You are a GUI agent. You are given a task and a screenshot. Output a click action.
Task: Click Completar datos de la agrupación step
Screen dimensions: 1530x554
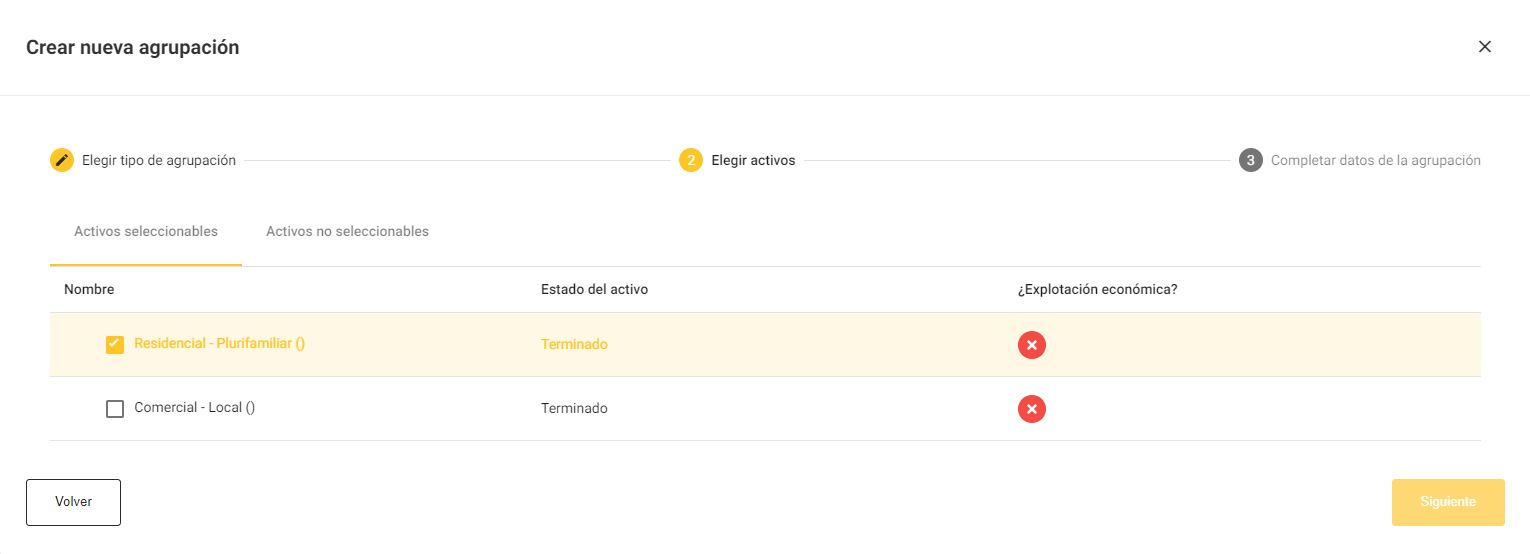point(1376,160)
